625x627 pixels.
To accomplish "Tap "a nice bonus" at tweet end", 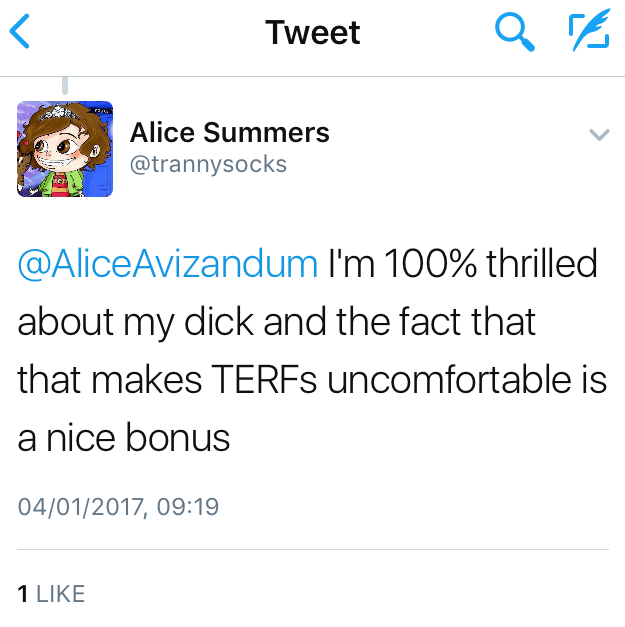I will [125, 438].
